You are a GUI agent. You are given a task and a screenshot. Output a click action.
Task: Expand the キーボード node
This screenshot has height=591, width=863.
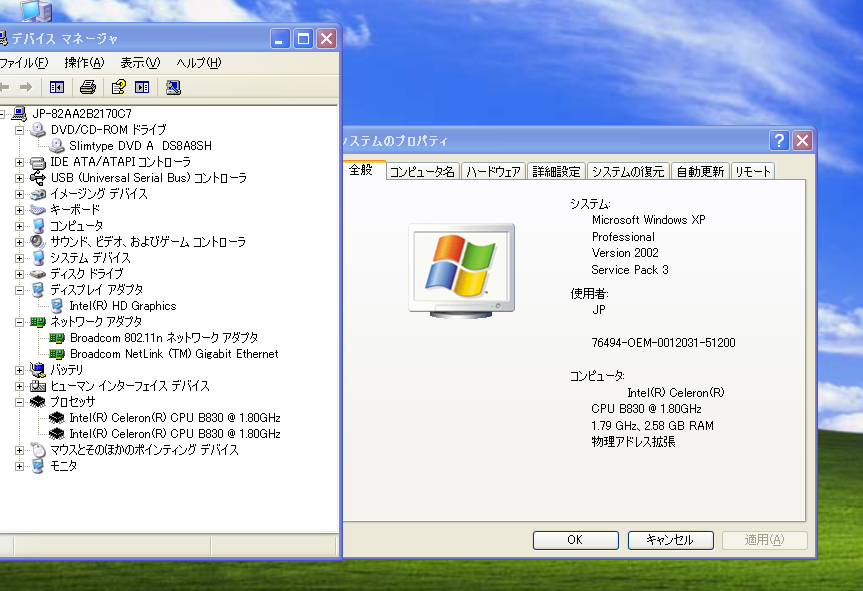pyautogui.click(x=19, y=210)
